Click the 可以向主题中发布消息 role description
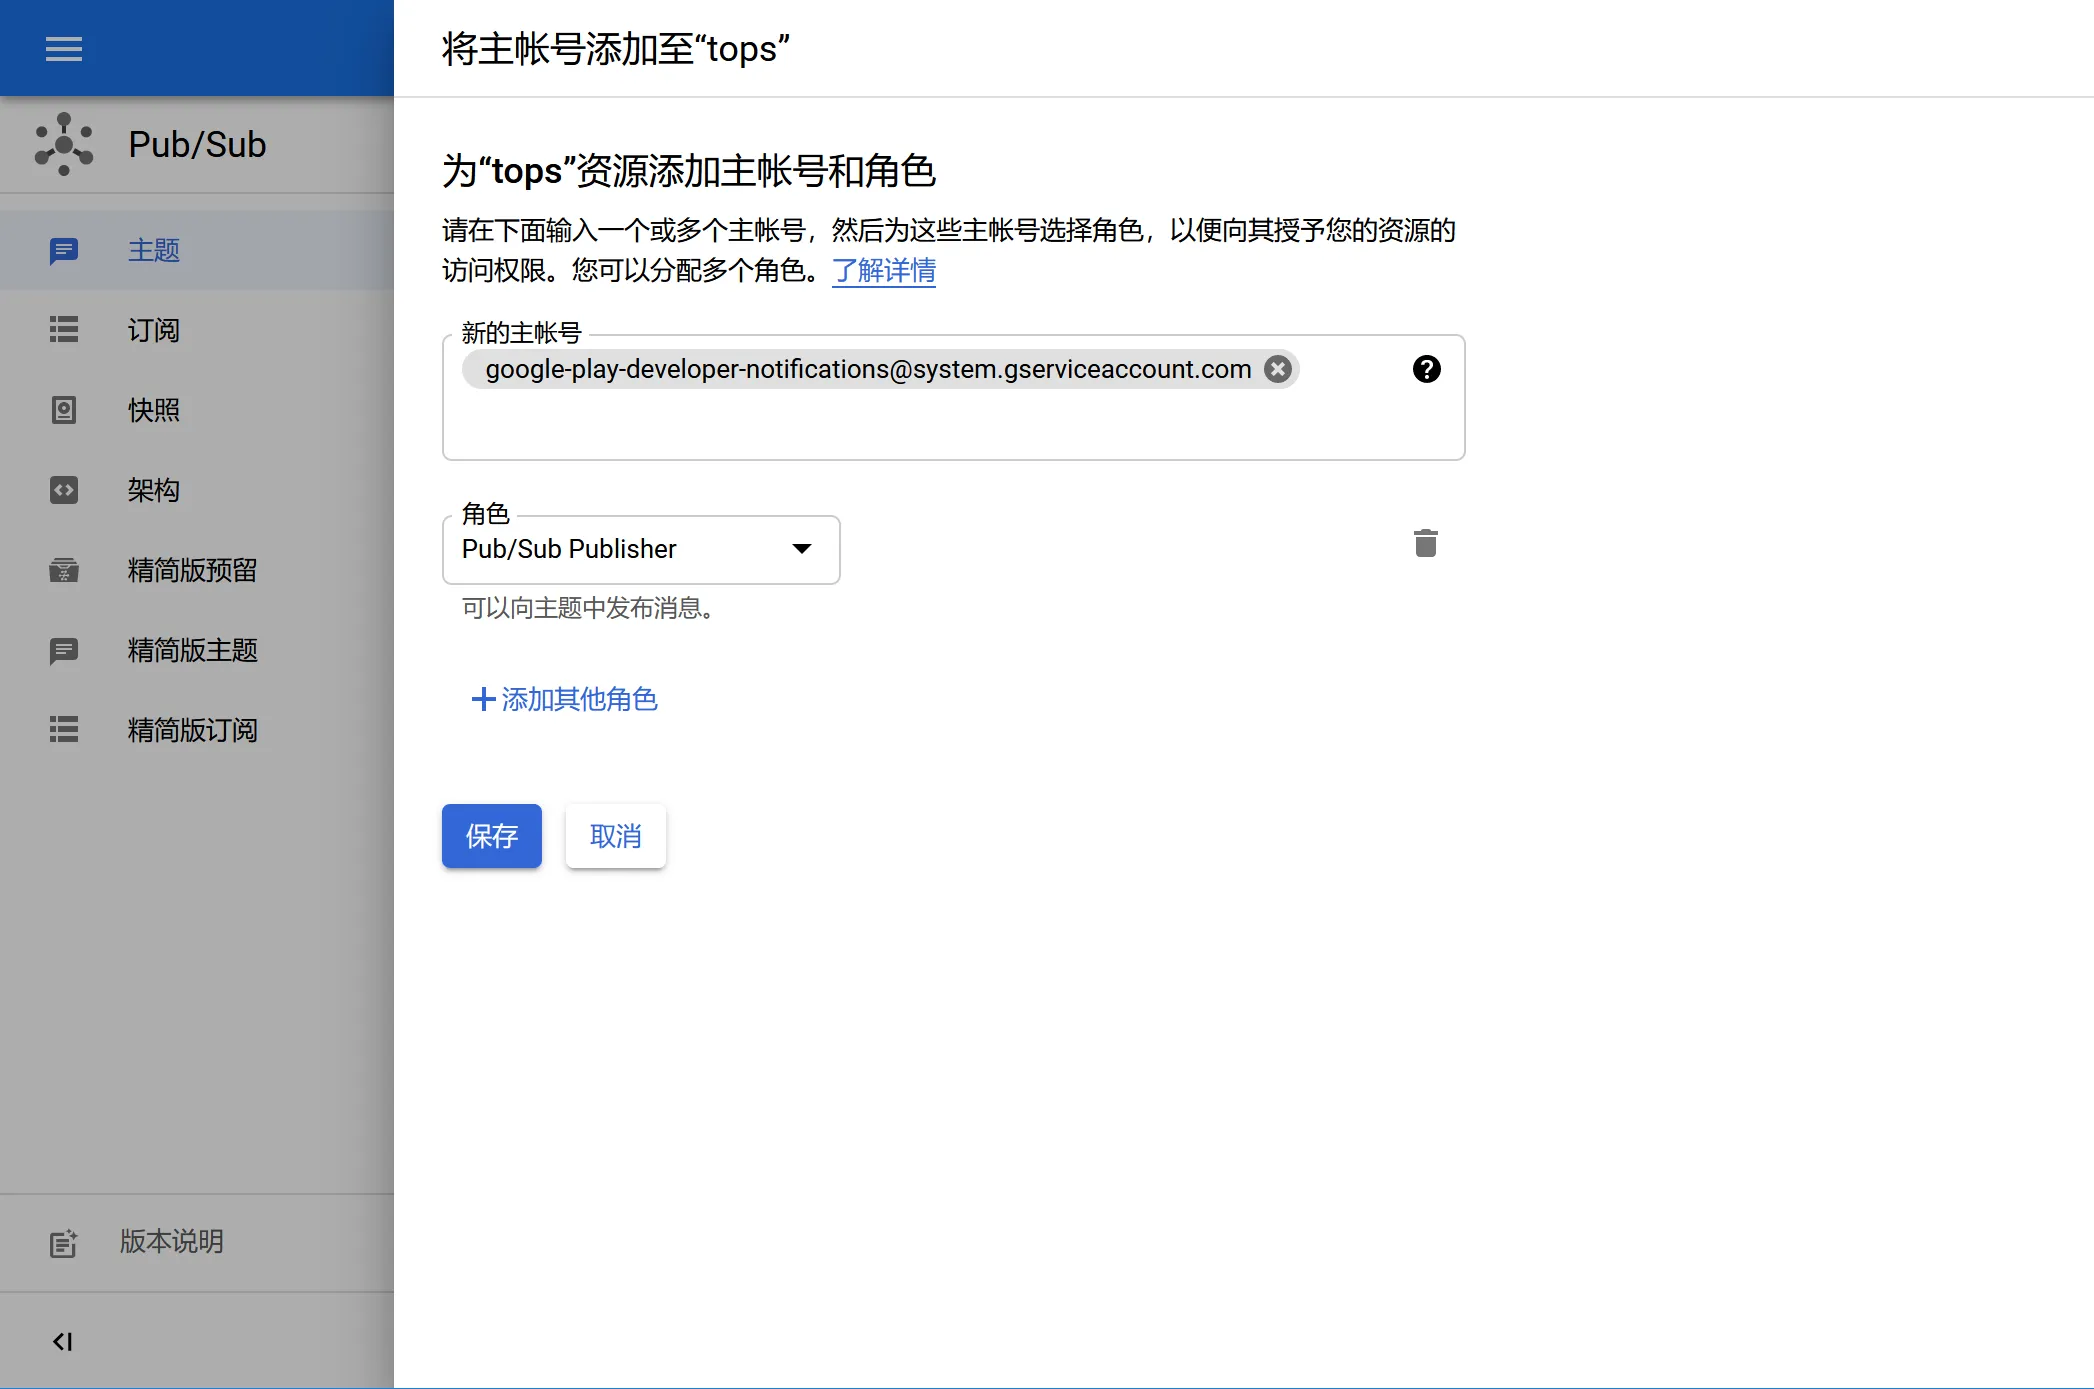The image size is (2094, 1389). (x=589, y=608)
